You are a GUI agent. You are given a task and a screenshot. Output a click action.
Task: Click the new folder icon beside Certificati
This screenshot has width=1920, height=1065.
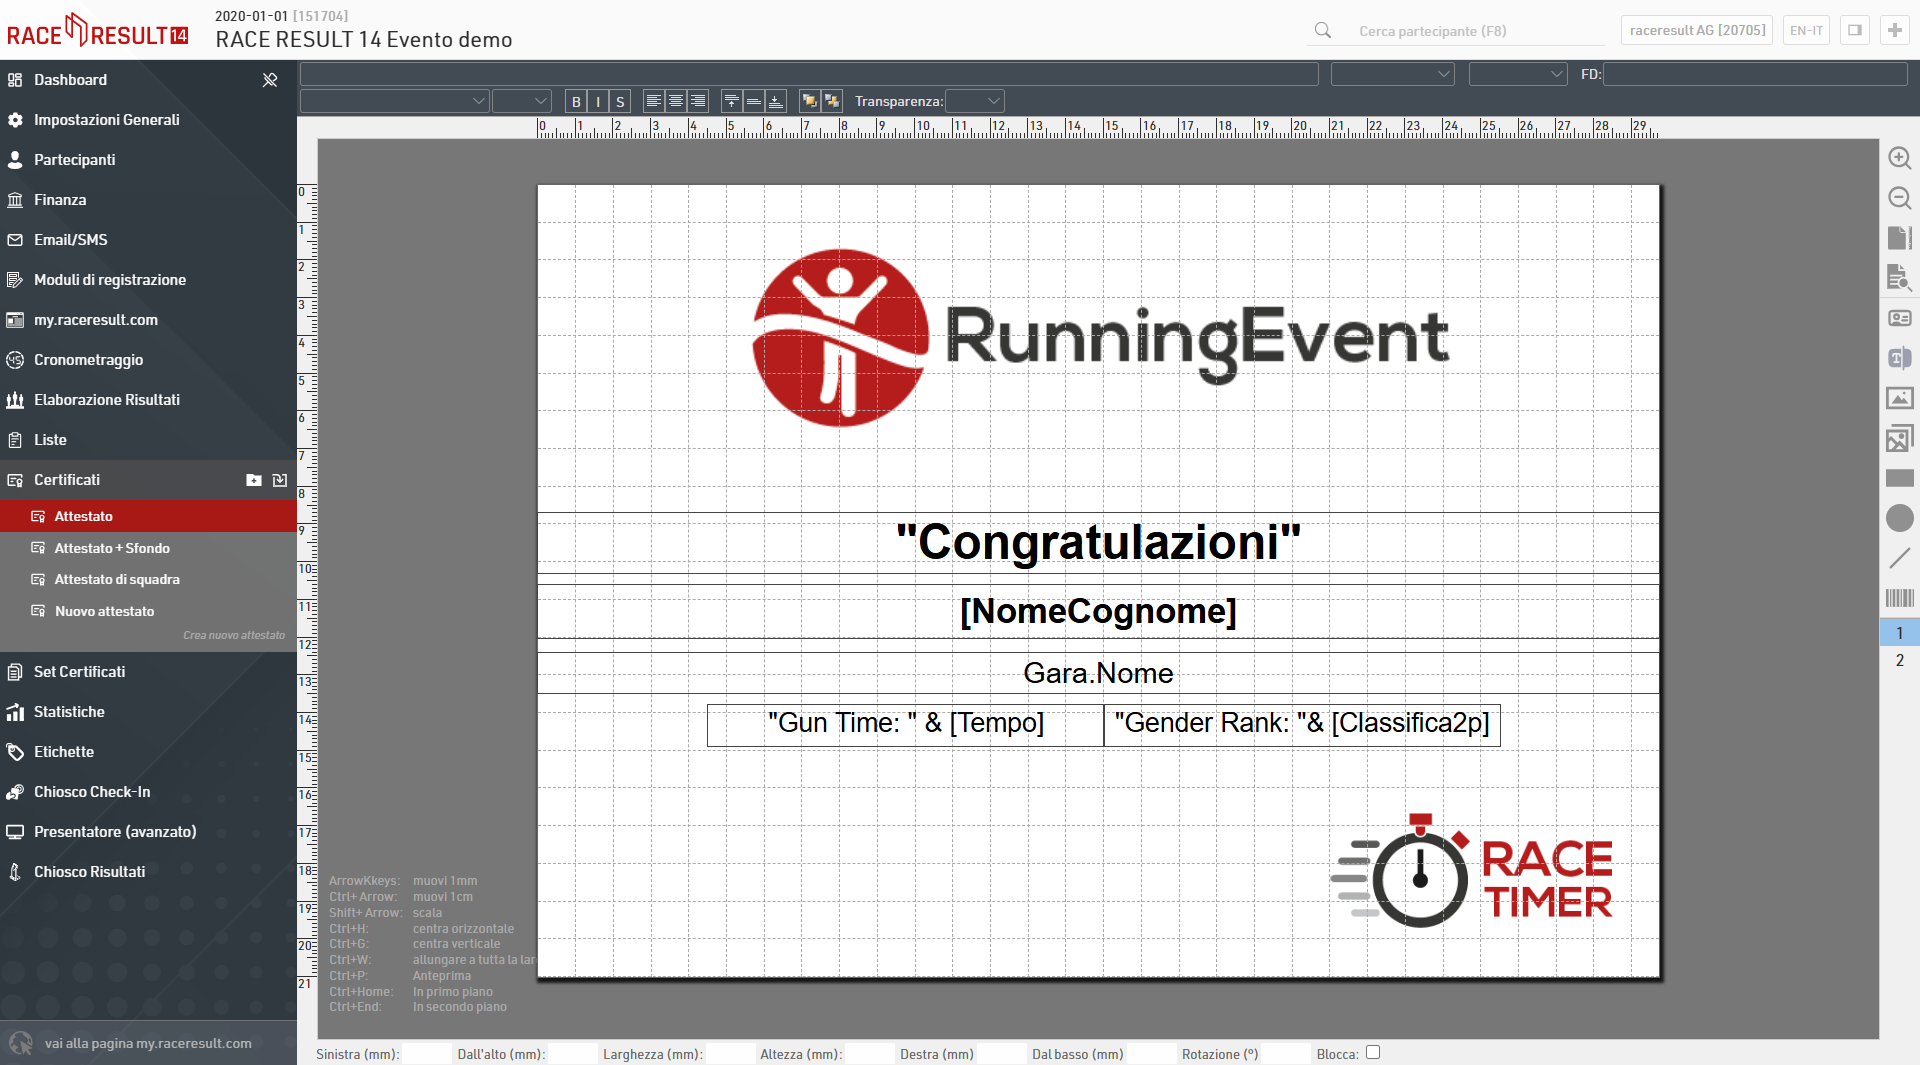tap(254, 480)
